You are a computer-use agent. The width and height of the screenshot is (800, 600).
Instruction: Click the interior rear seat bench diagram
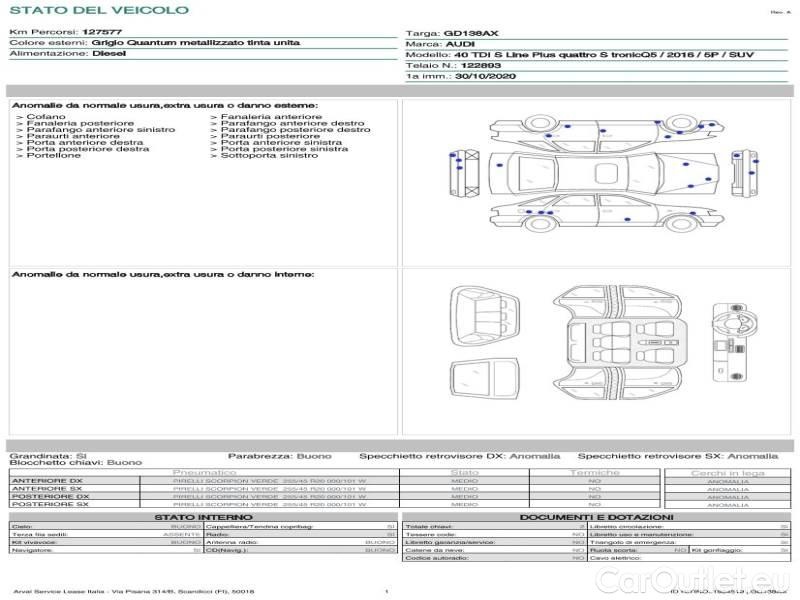click(484, 316)
